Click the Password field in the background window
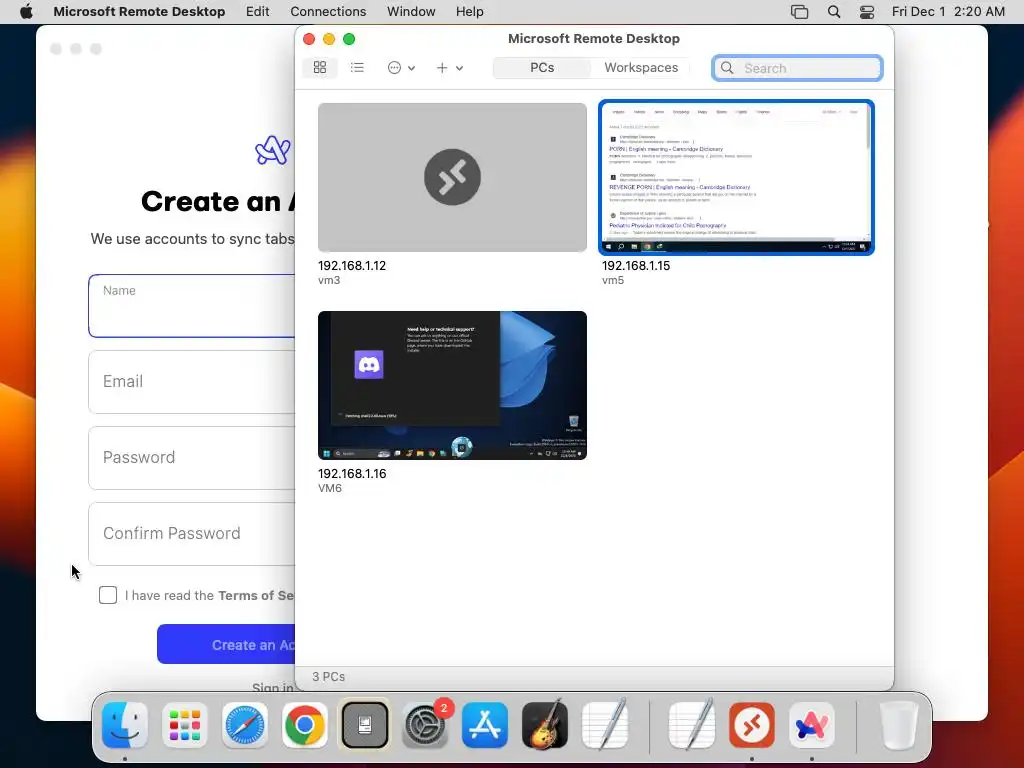1024x768 pixels. pos(192,458)
